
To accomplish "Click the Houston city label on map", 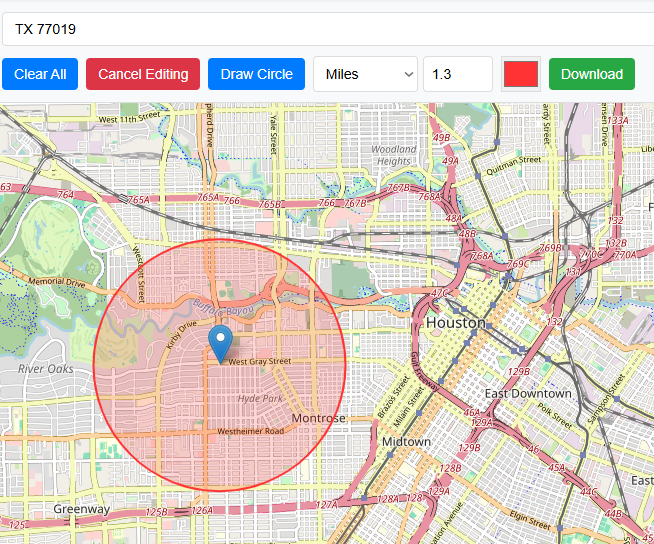I will 455,323.
